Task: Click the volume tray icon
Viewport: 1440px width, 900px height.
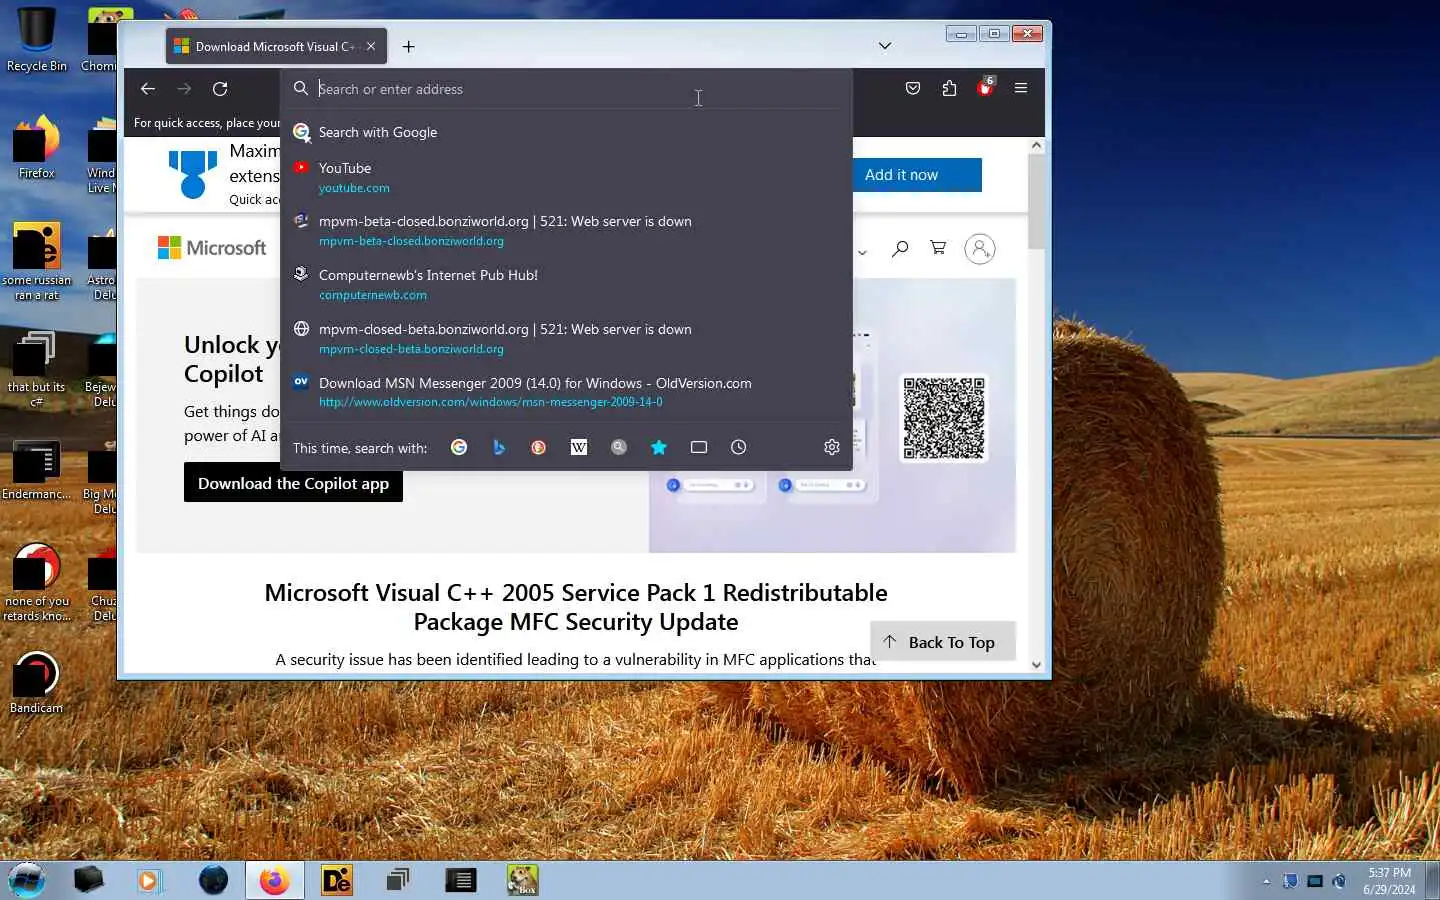Action: tap(1340, 881)
